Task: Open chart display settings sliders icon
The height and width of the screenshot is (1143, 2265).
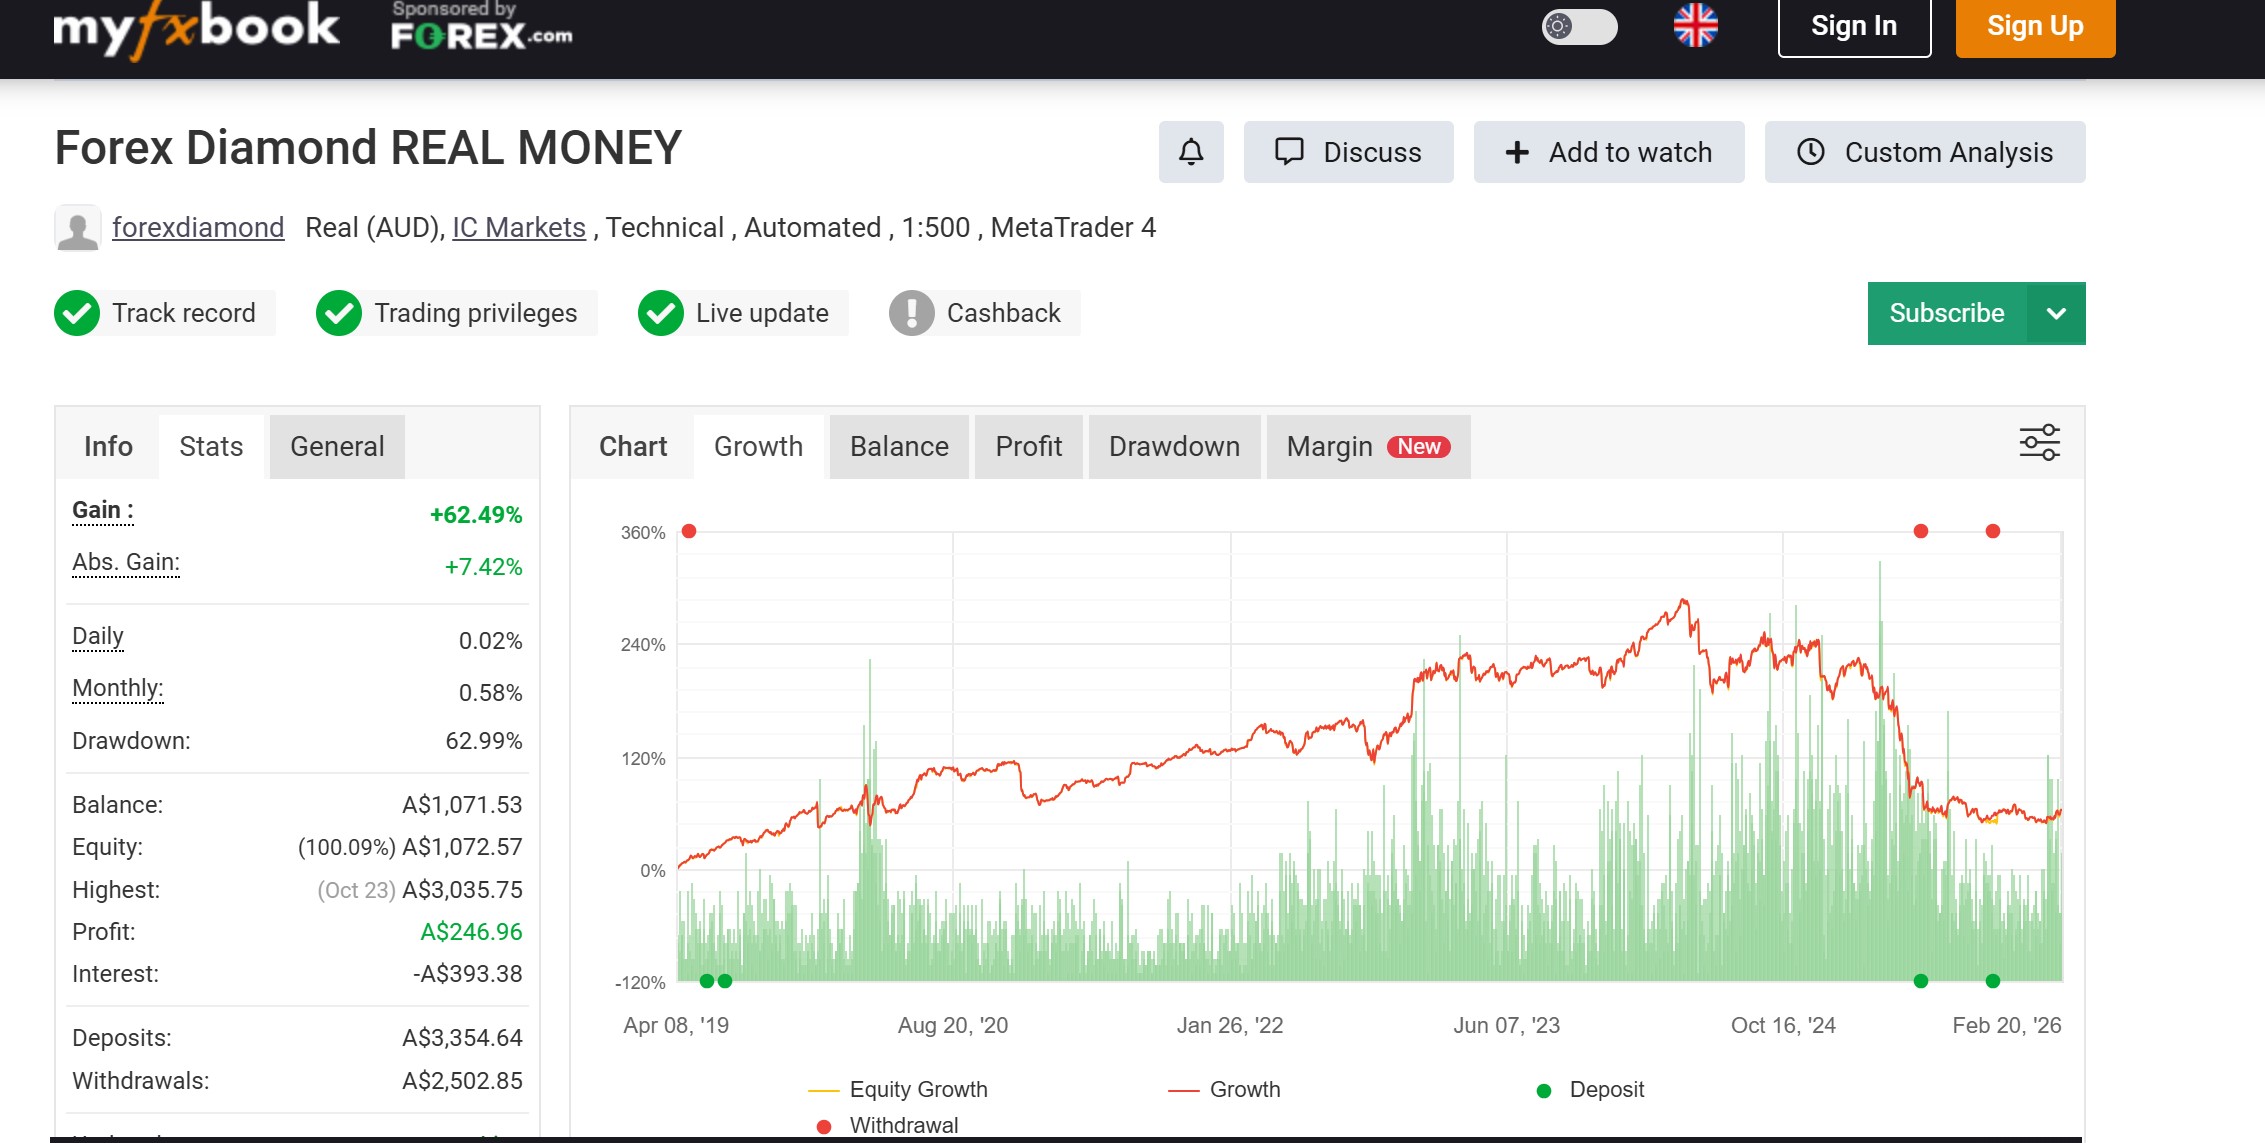Action: pyautogui.click(x=2038, y=442)
